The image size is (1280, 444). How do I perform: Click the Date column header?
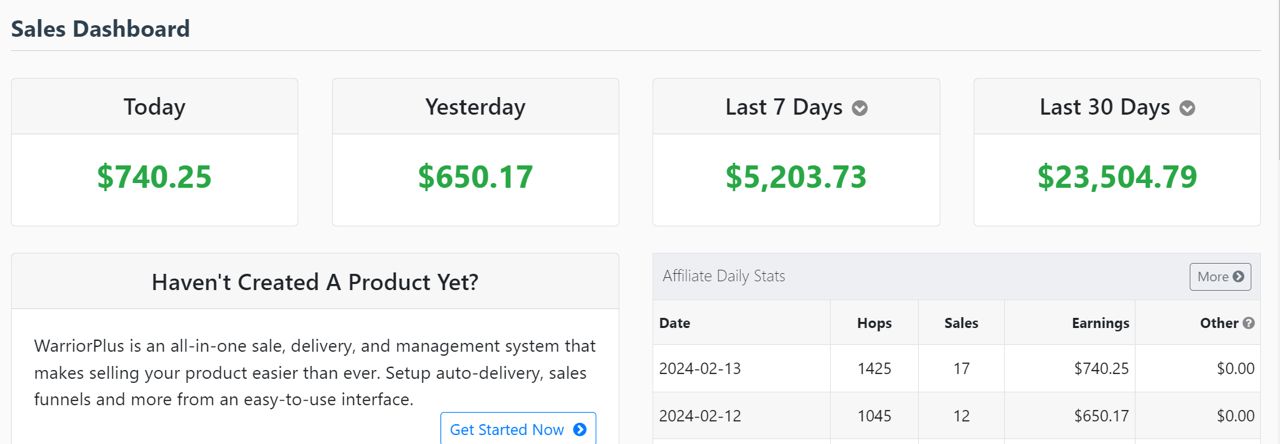click(742, 323)
